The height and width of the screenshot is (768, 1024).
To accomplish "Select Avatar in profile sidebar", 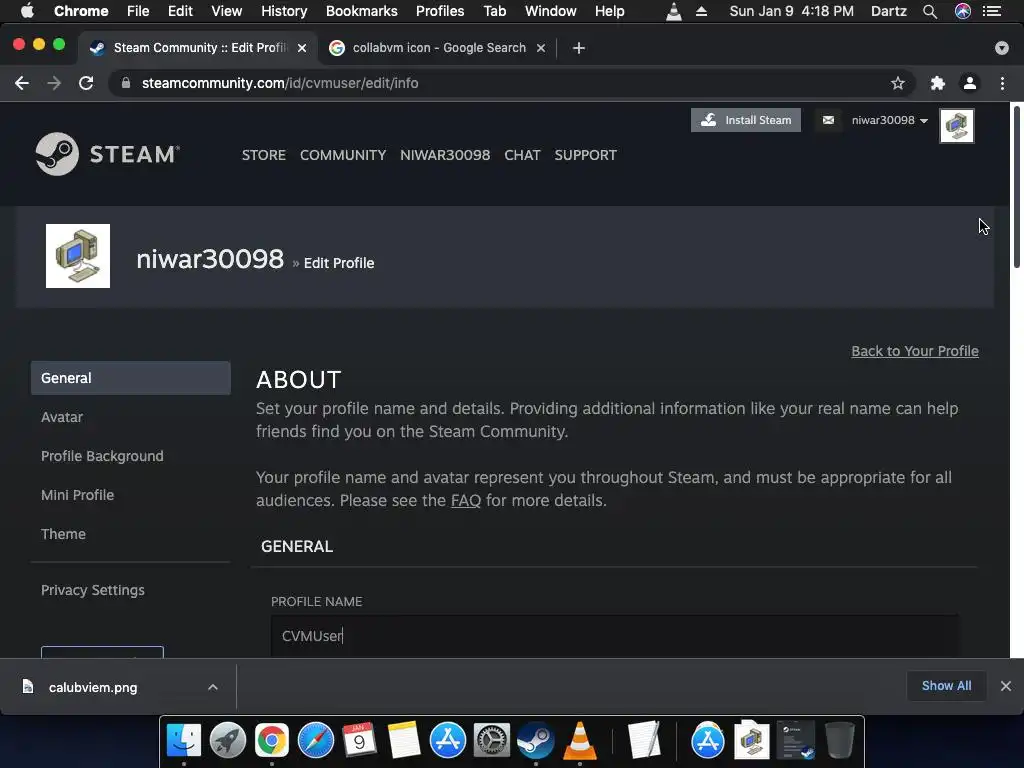I will tap(62, 417).
